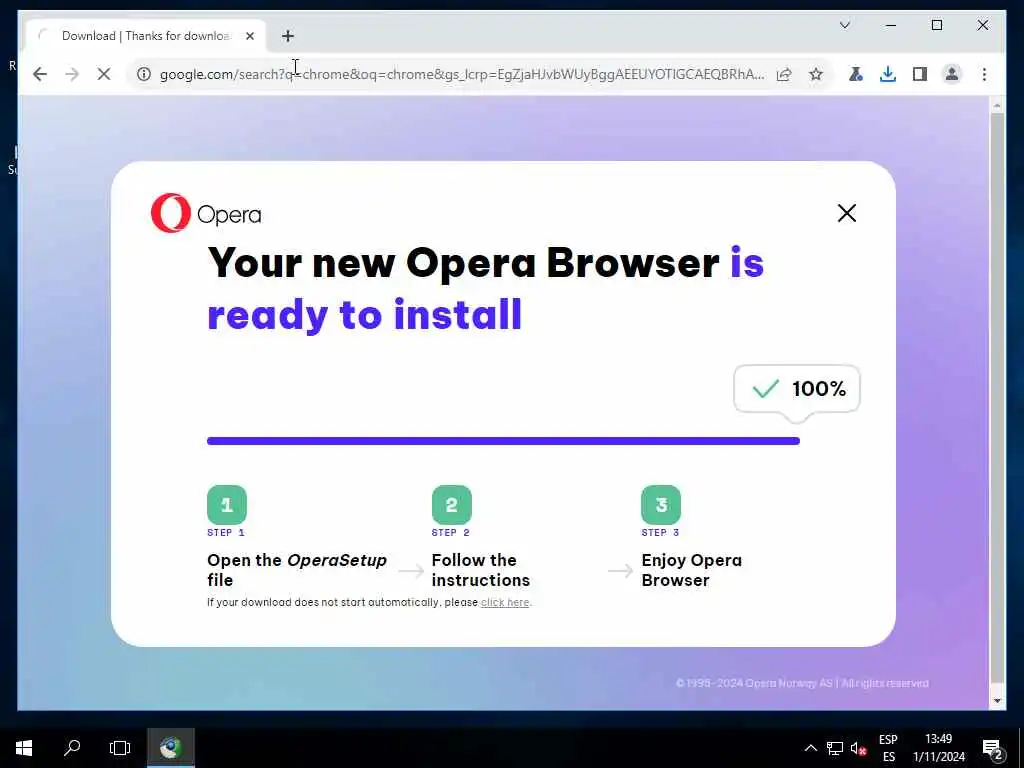Click the scrollbar down arrow
This screenshot has height=768, width=1024.
(997, 701)
